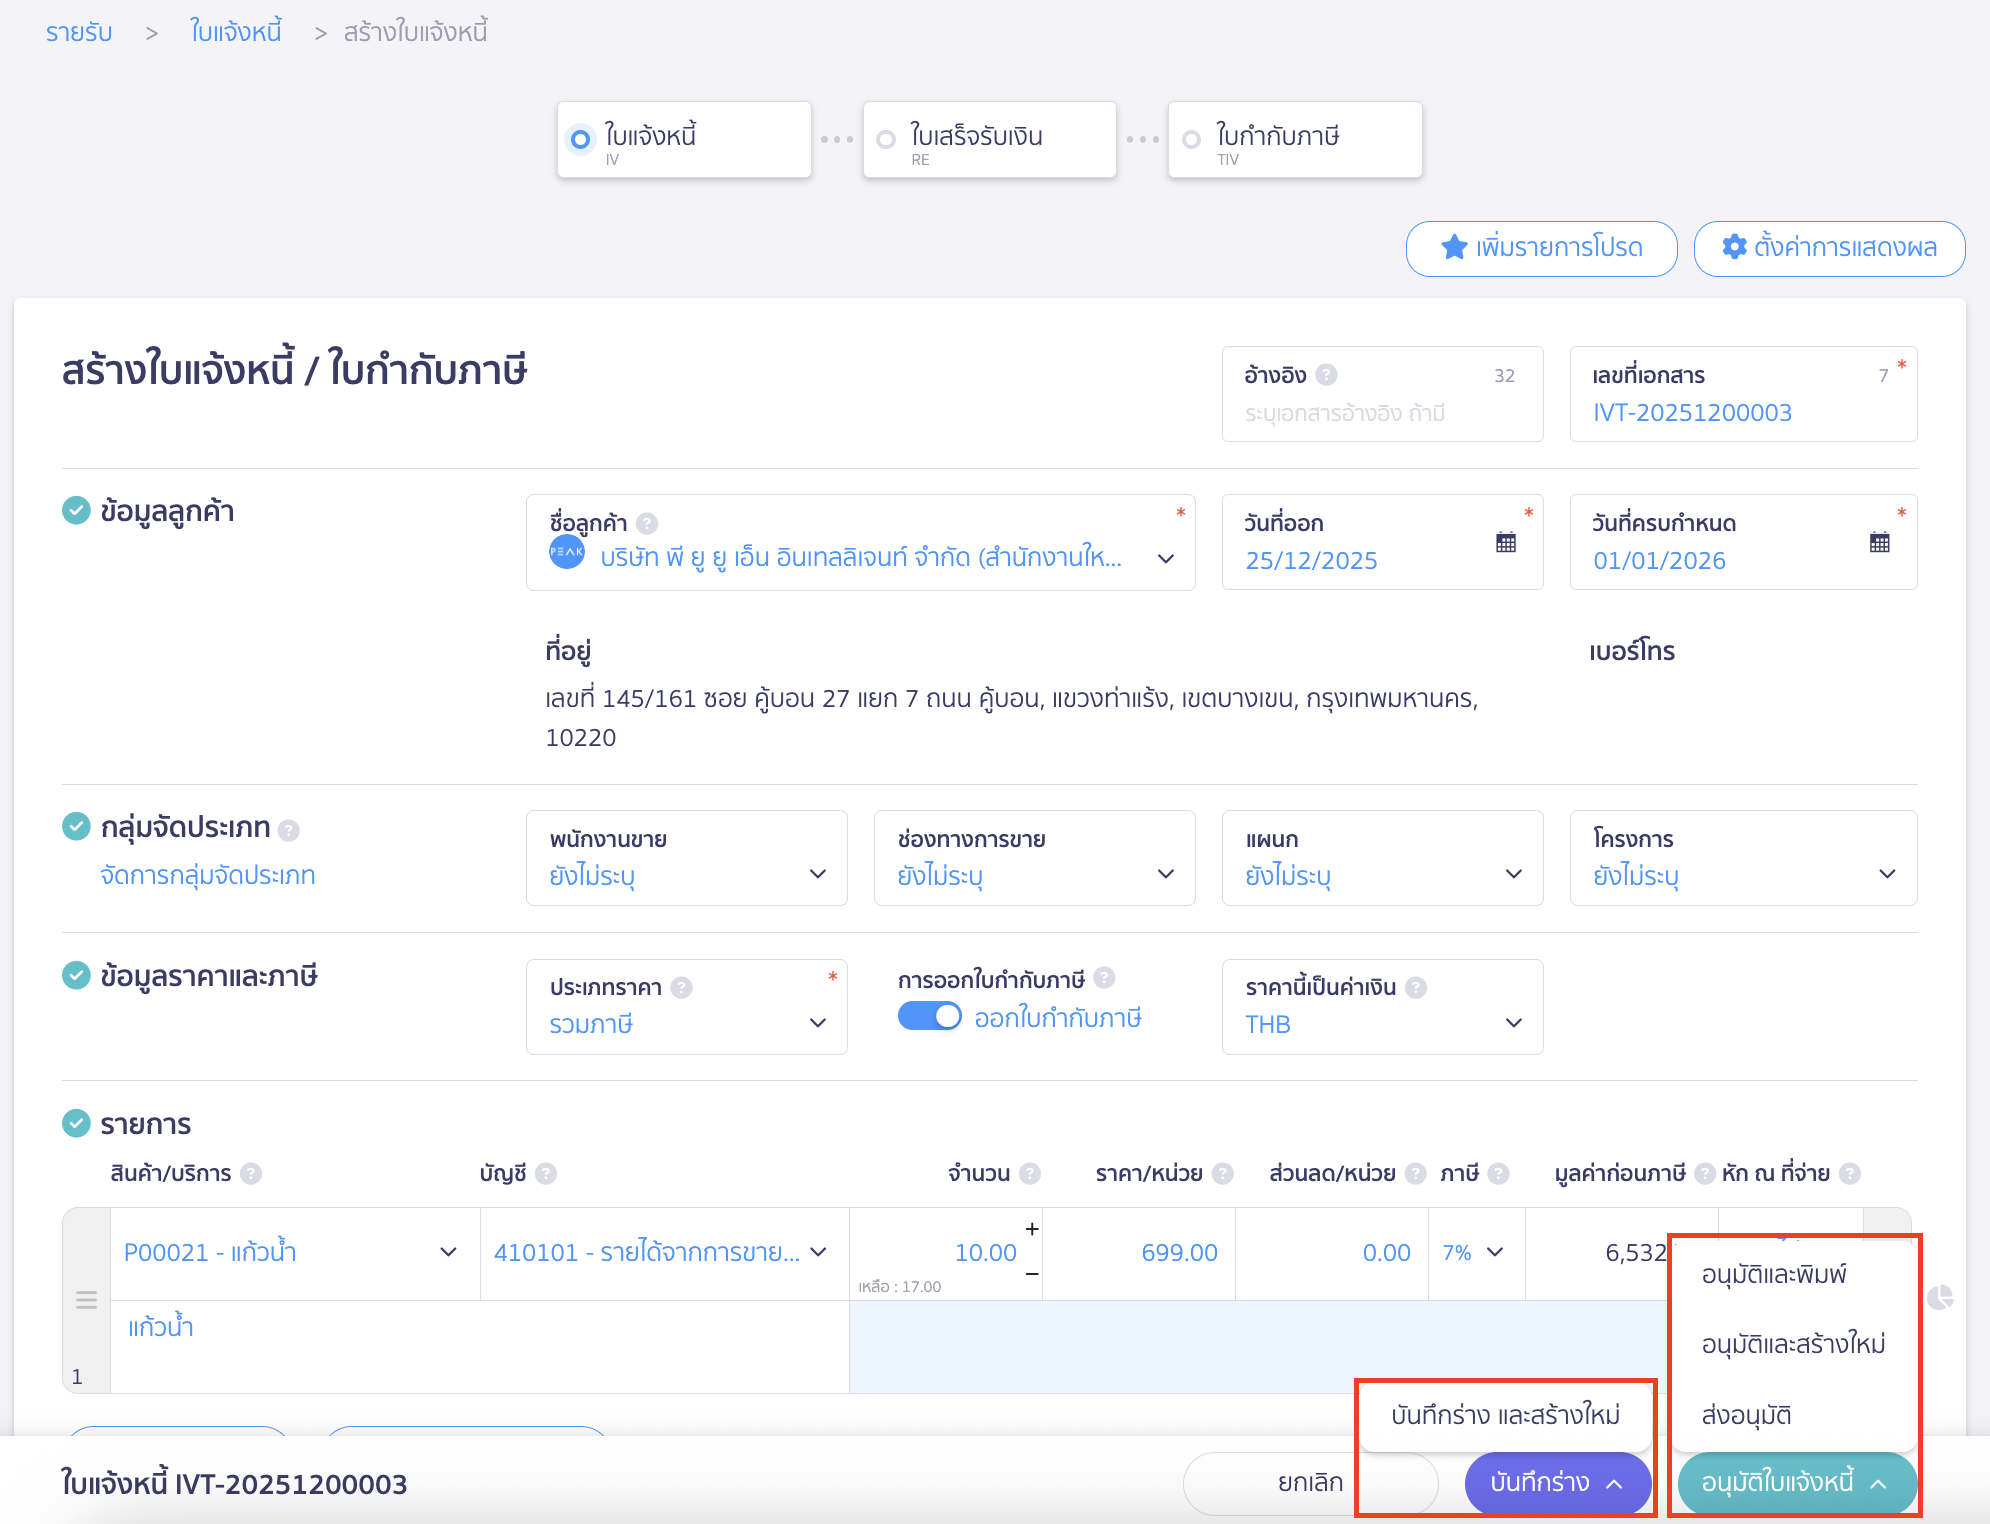Click the pie chart icon beside item row

point(1939,1298)
